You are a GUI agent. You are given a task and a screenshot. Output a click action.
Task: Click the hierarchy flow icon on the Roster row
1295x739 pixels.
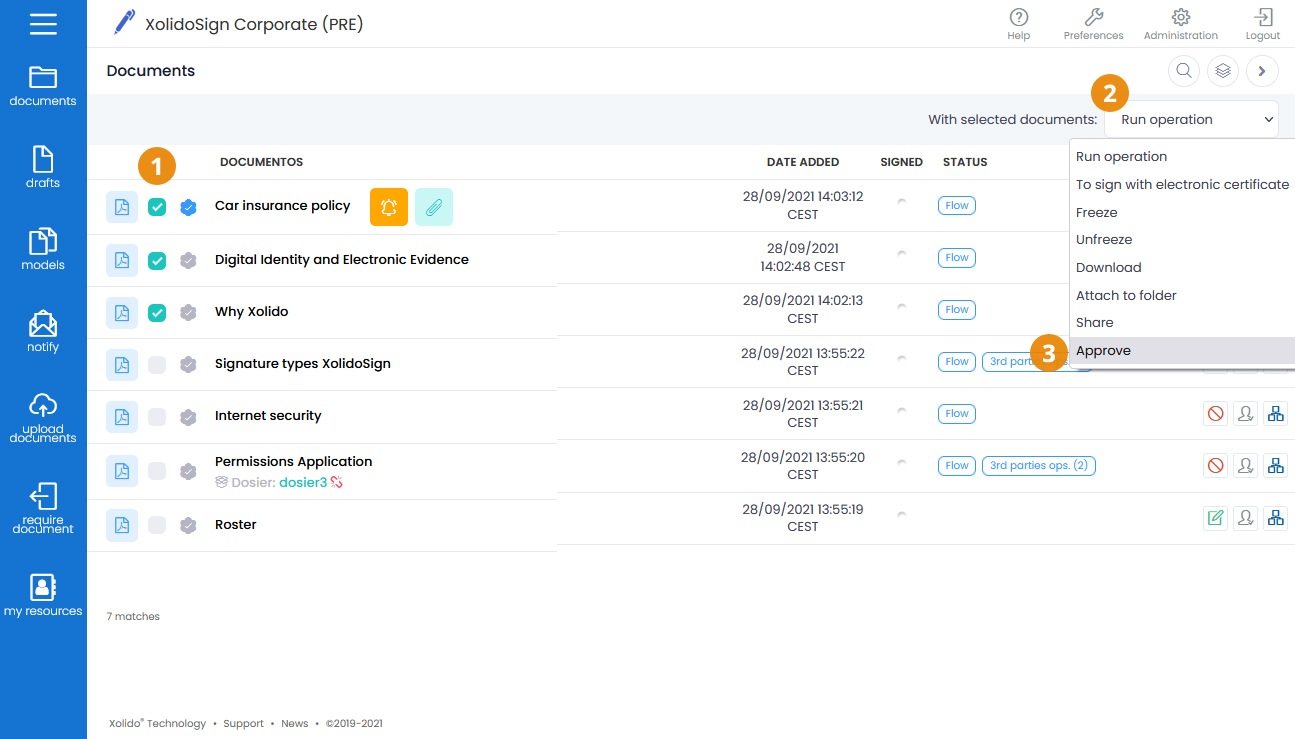pos(1275,517)
